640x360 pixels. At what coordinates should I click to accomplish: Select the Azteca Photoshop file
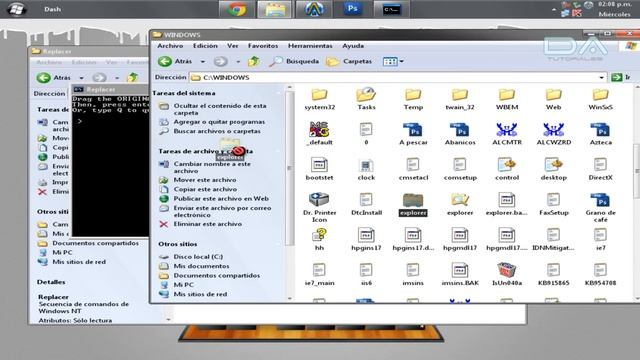[600, 134]
